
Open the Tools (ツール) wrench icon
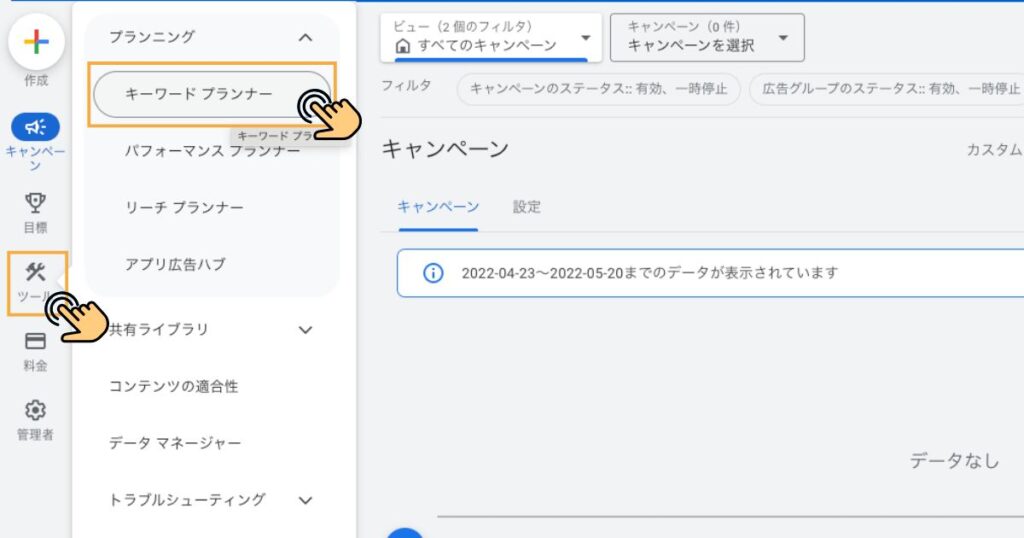pos(35,272)
